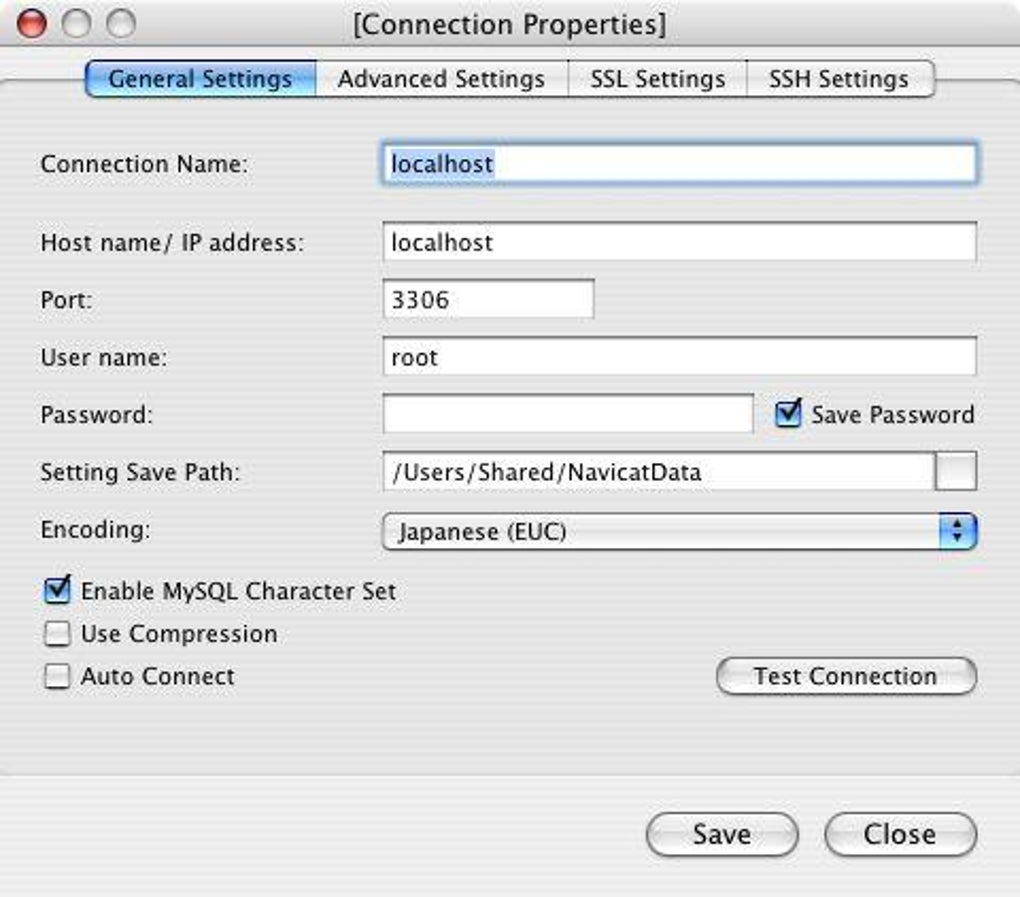Go to the SSH Settings tab
The height and width of the screenshot is (897, 1020).
click(x=839, y=79)
